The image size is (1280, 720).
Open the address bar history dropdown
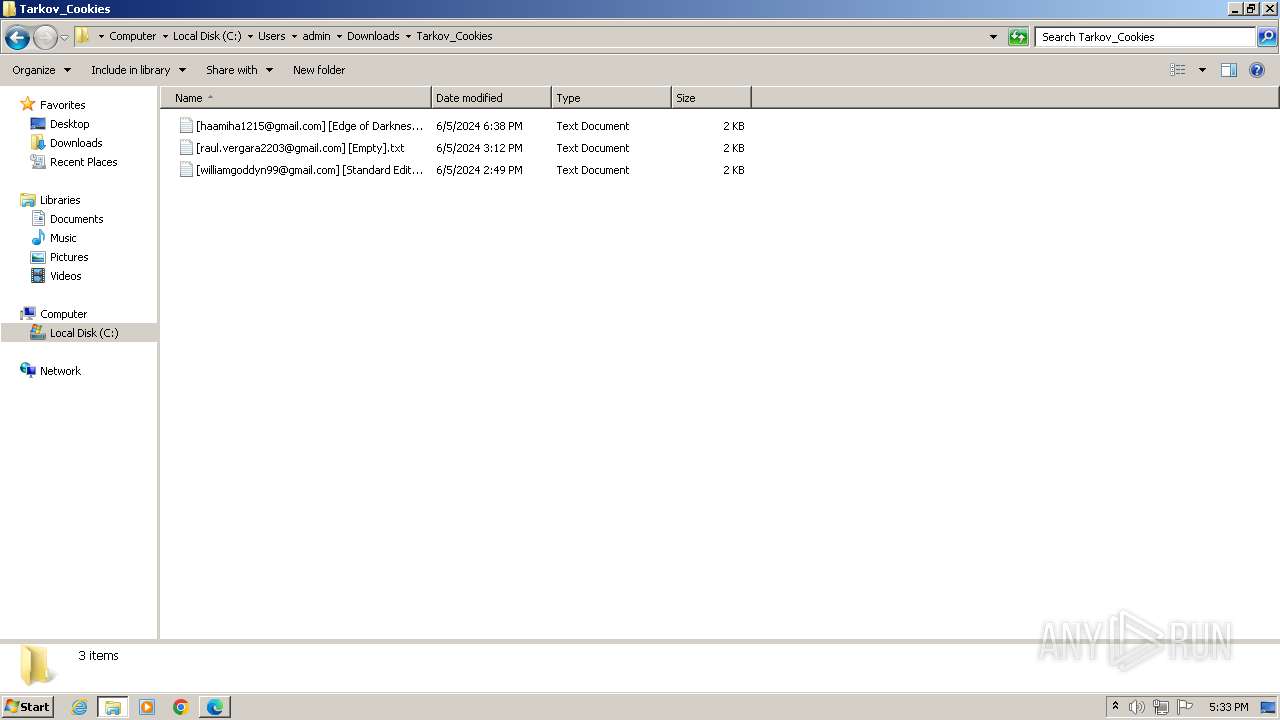pyautogui.click(x=993, y=37)
